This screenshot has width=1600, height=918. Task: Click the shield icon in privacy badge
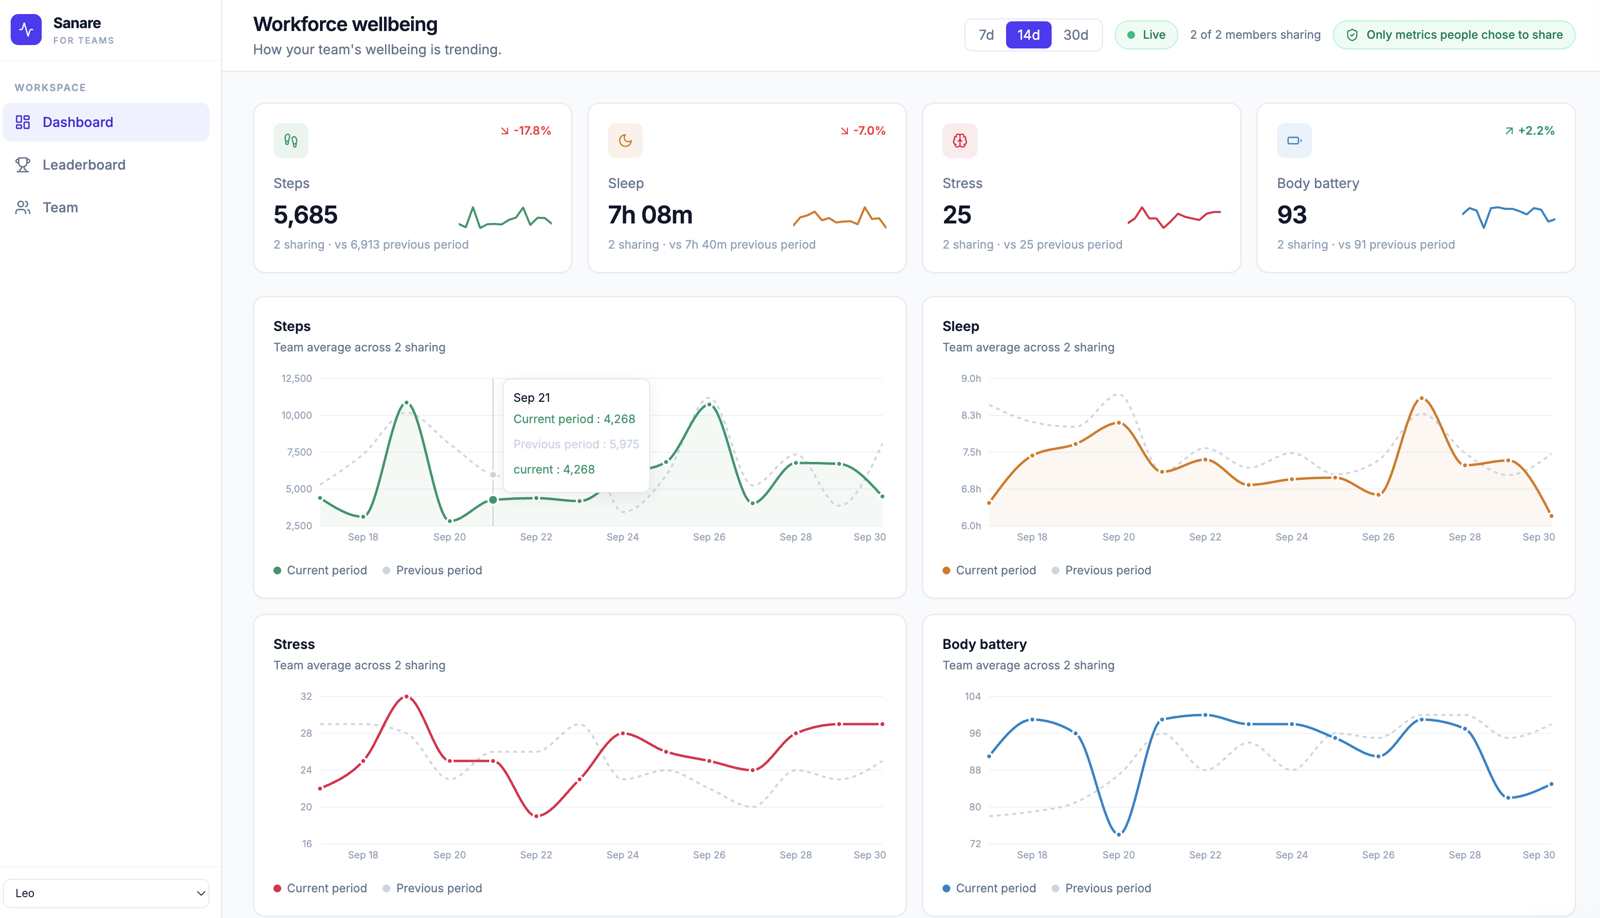coord(1352,35)
